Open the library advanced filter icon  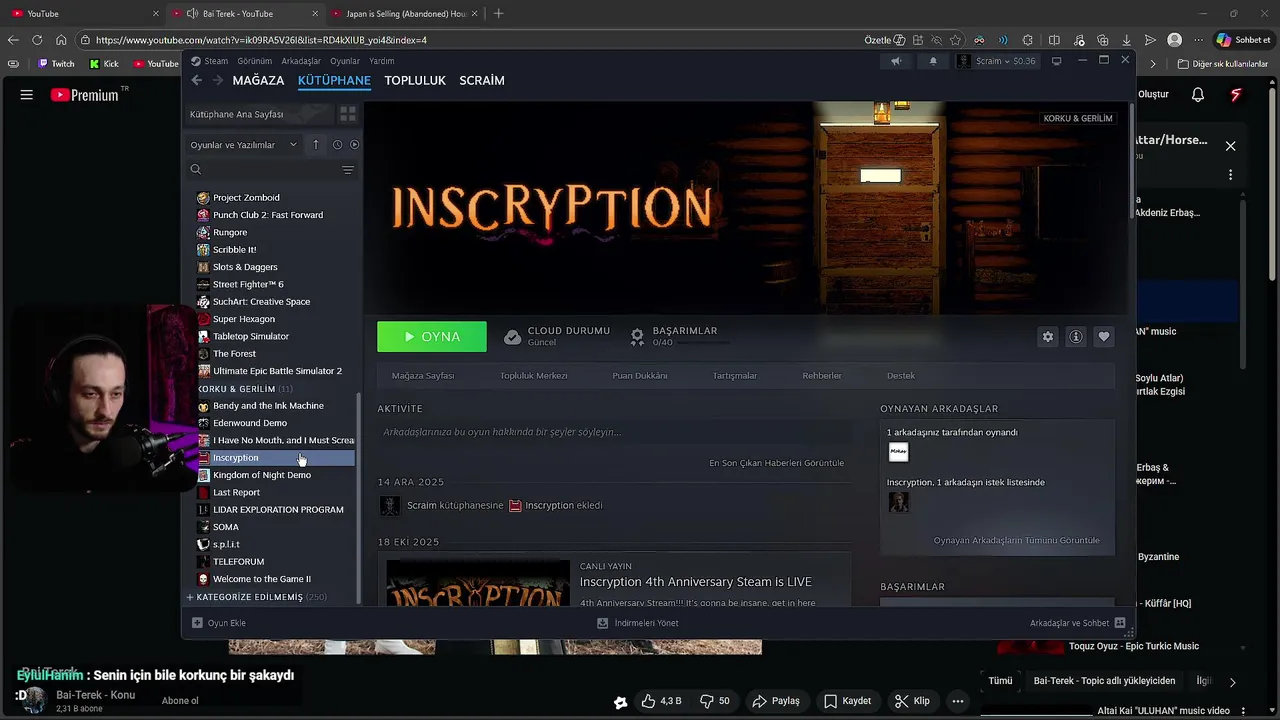(347, 170)
